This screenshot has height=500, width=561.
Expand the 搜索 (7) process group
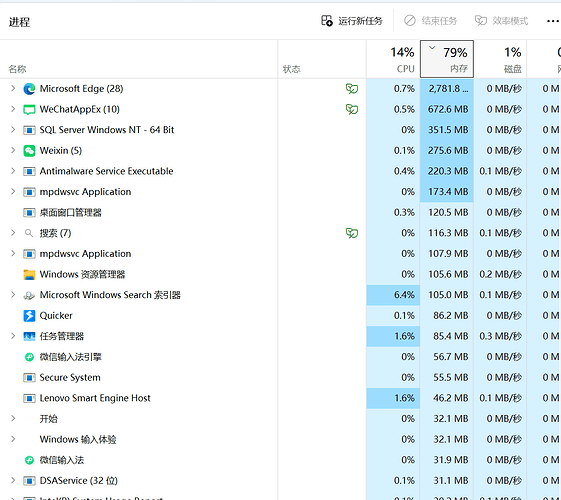[13, 232]
